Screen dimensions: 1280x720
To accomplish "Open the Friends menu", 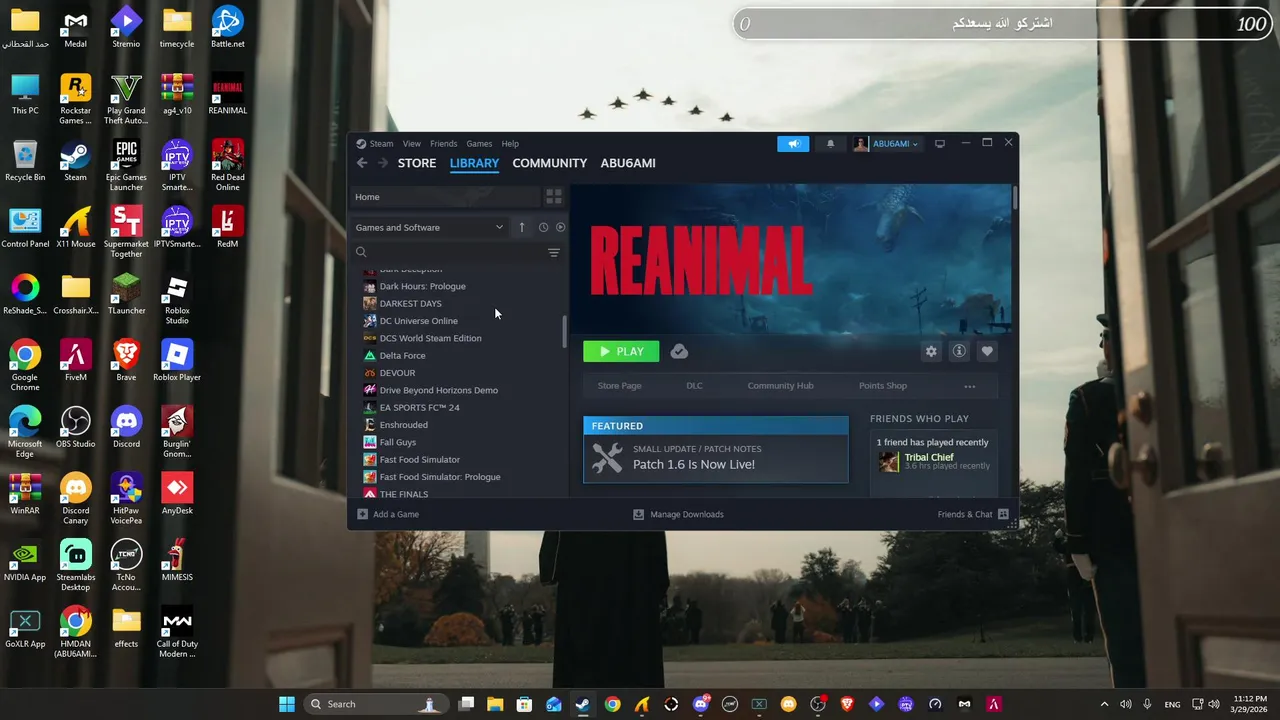I will point(443,144).
